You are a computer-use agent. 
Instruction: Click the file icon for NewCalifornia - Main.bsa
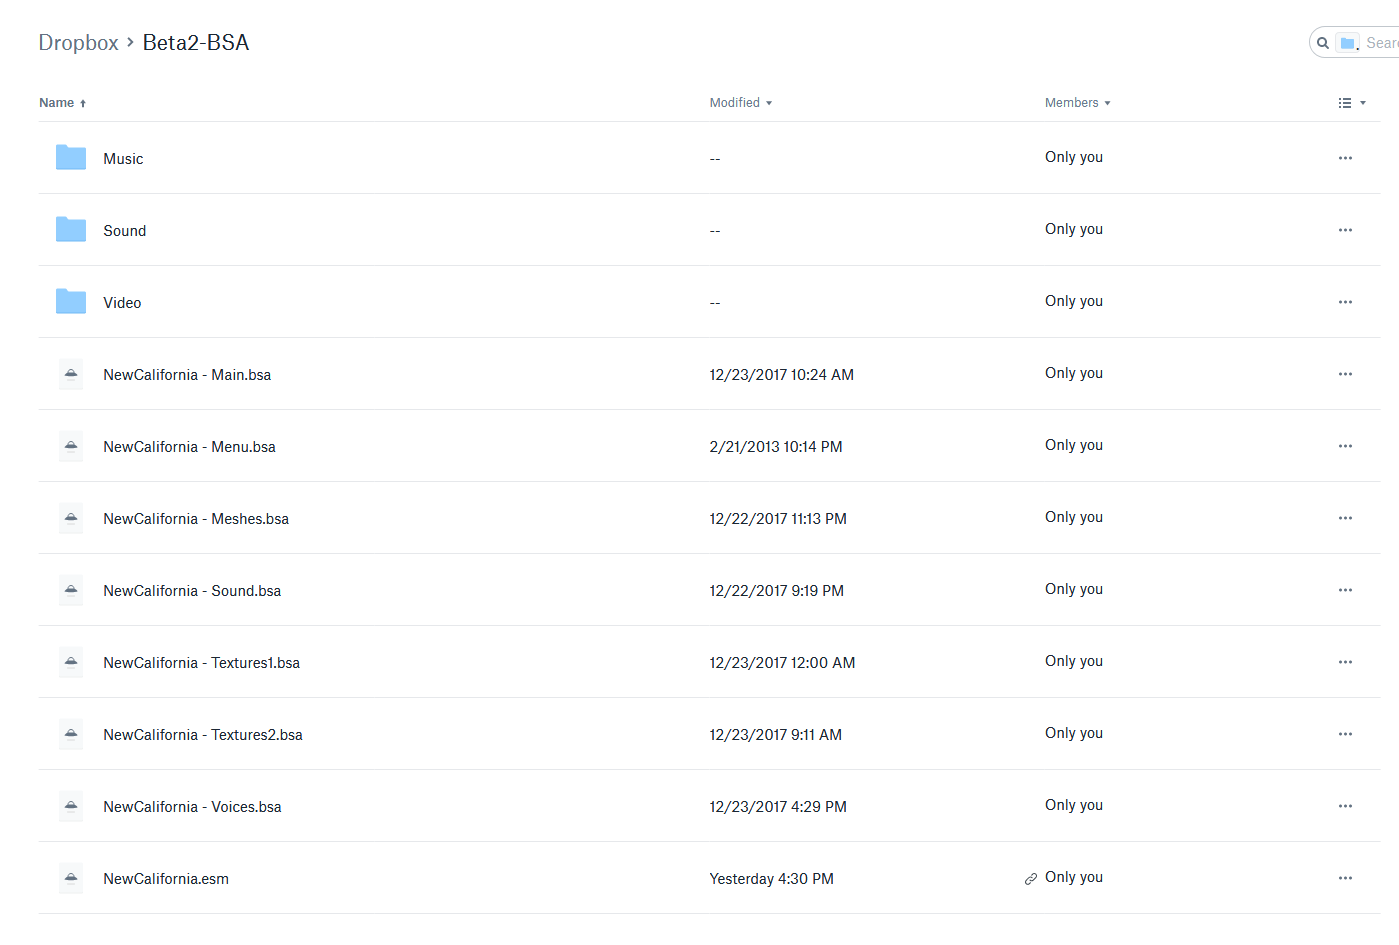(71, 374)
